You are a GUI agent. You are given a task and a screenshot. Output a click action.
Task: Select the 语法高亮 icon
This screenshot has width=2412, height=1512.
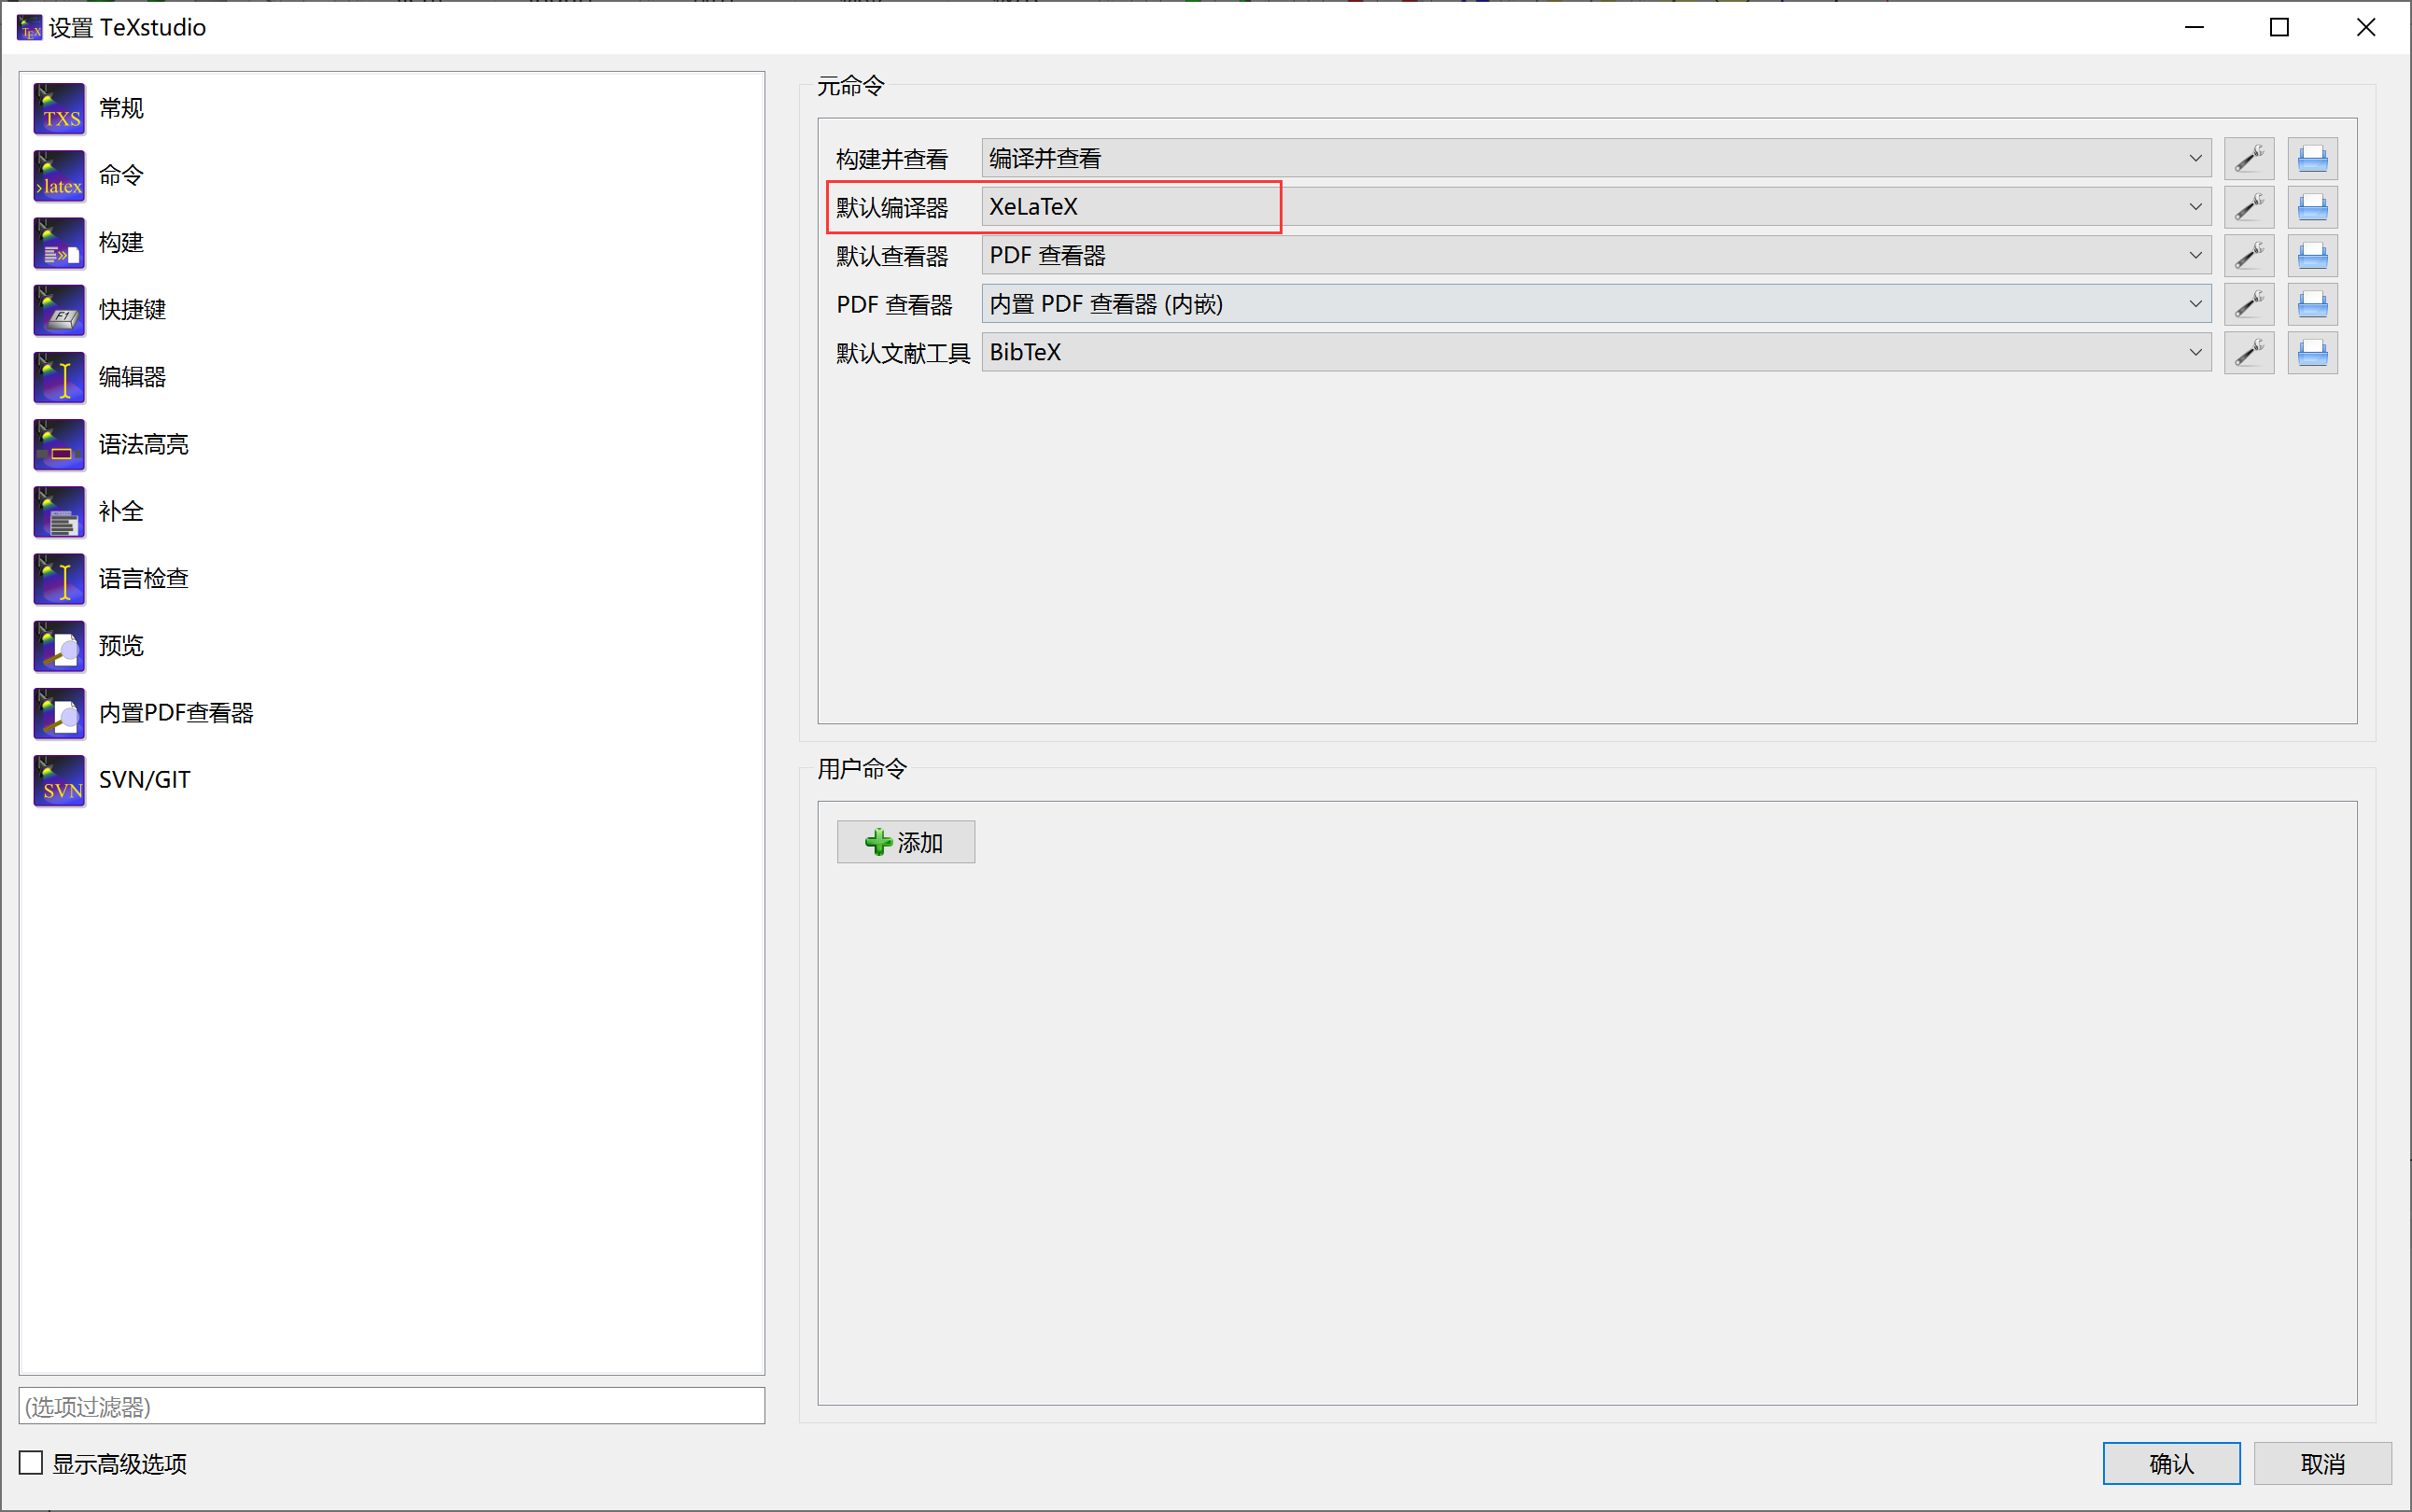60,444
